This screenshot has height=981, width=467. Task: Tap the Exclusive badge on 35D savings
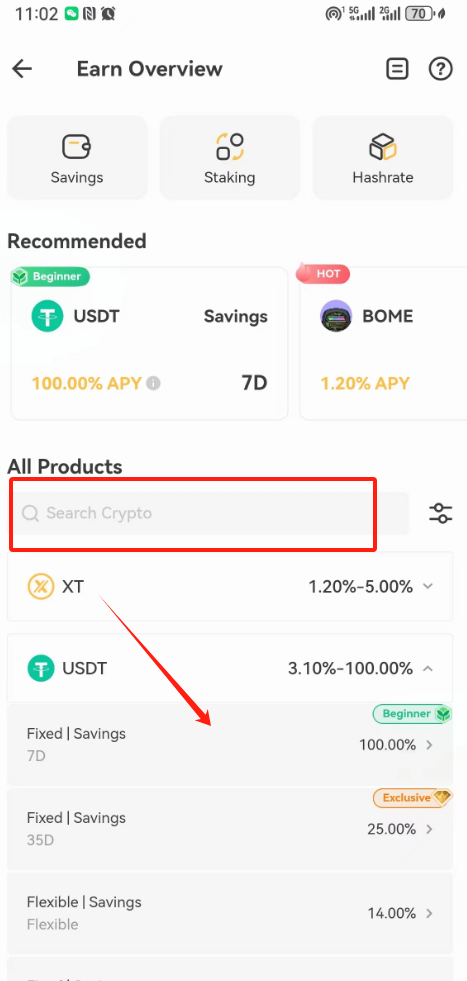pos(412,798)
